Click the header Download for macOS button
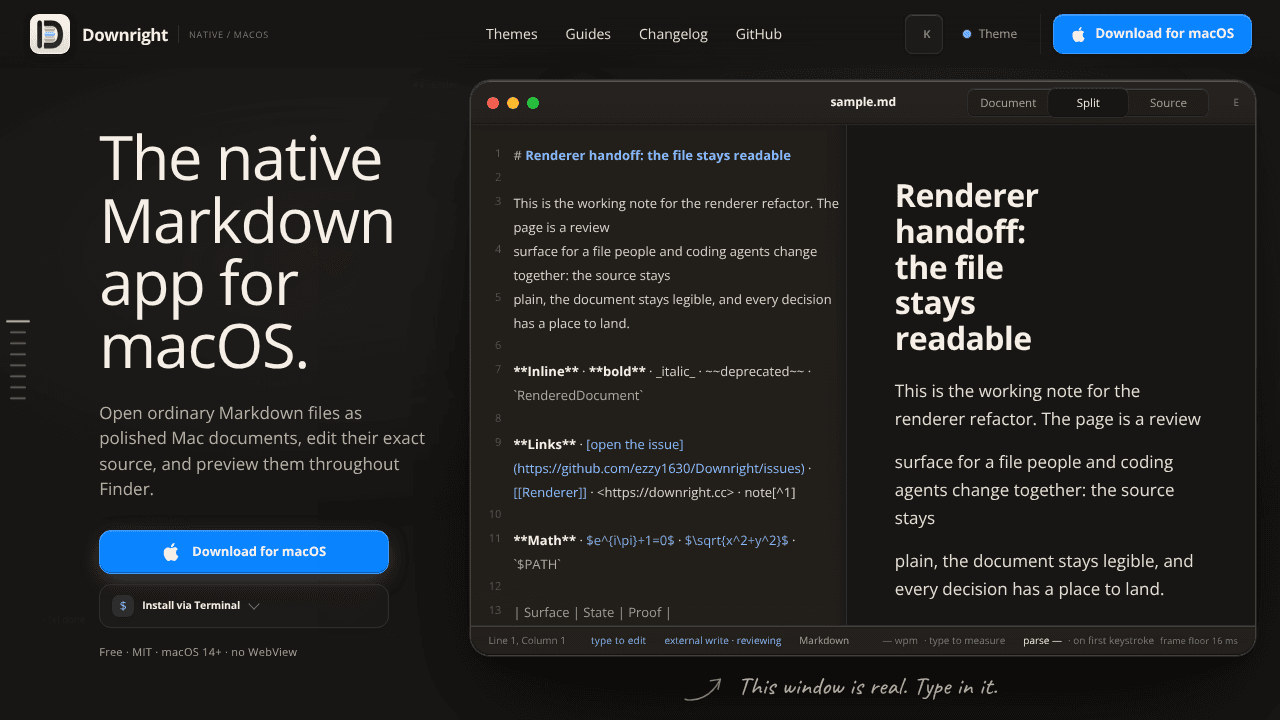 pos(1152,34)
